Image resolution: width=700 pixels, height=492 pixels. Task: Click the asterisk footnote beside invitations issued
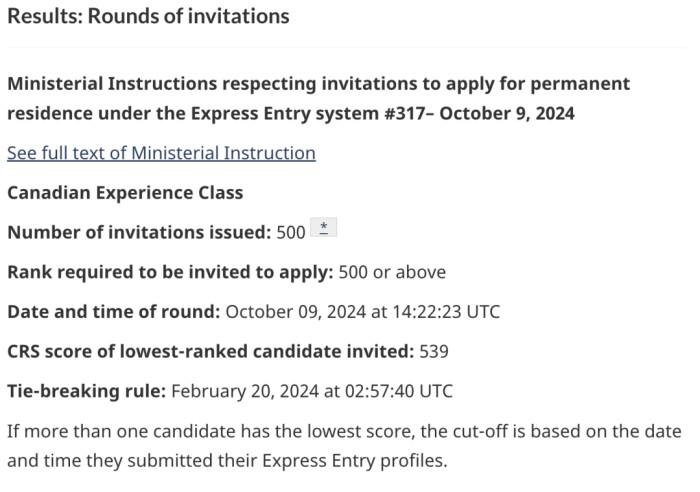click(x=324, y=229)
